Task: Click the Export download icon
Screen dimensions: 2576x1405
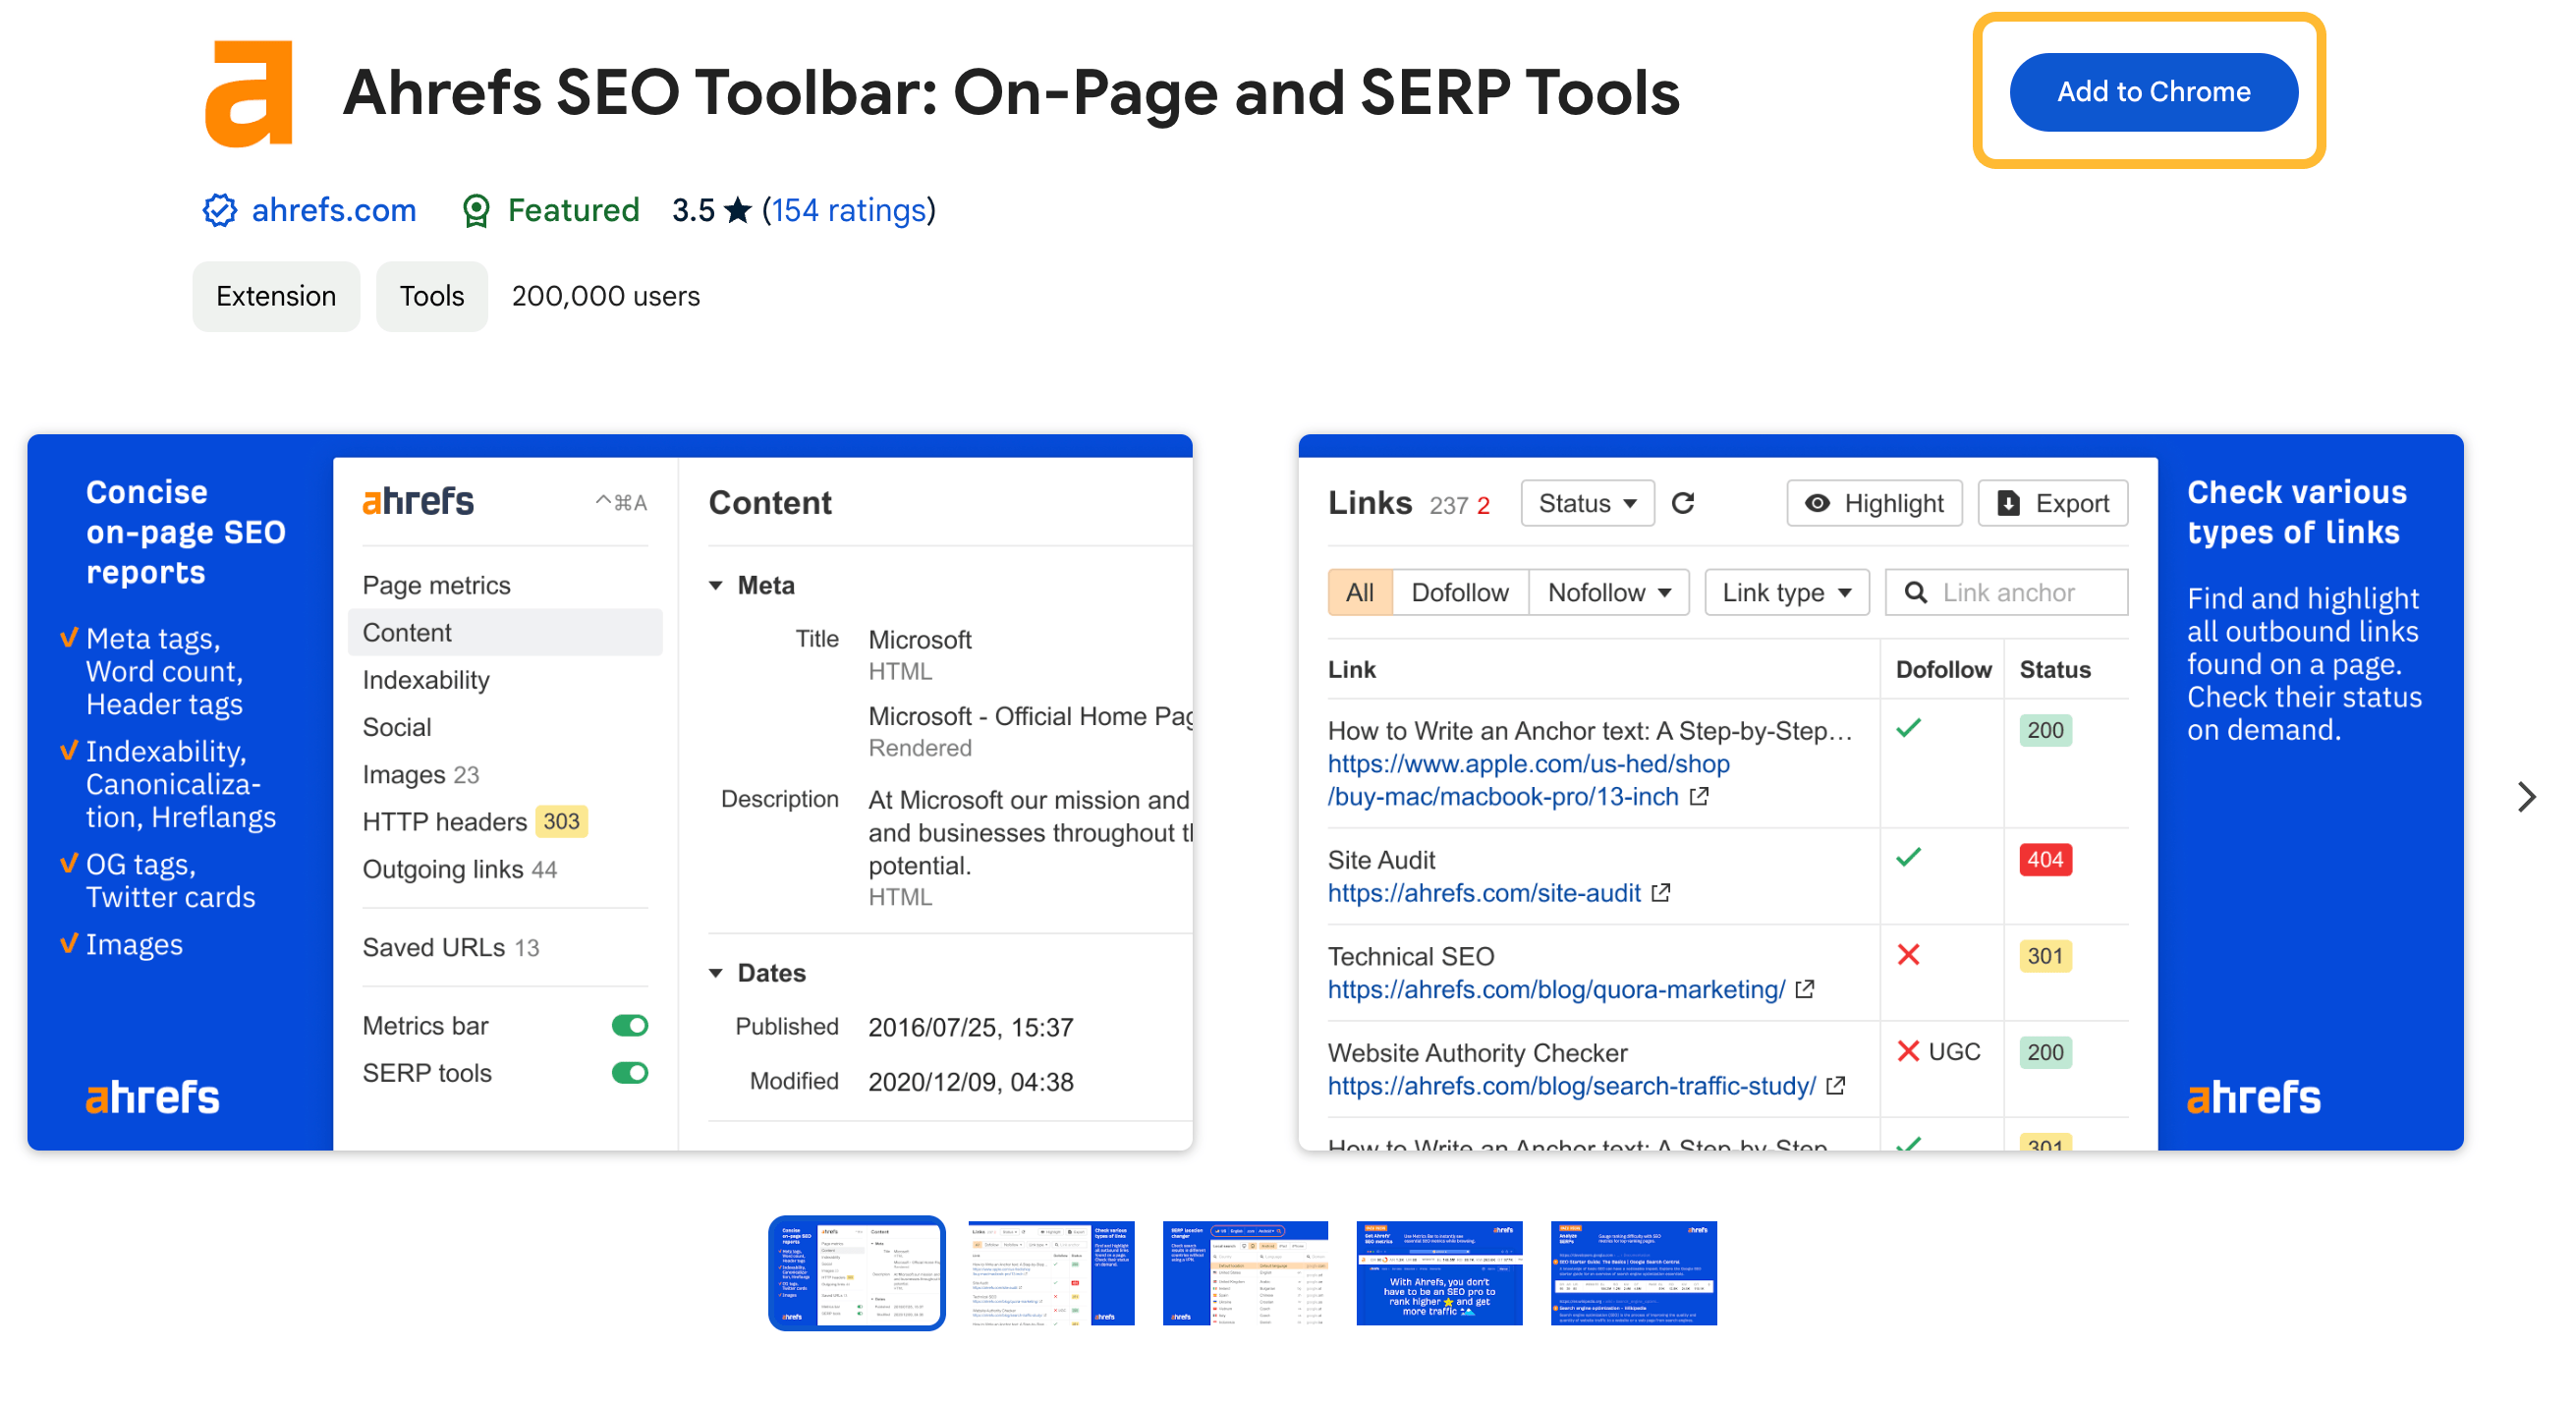Action: 2008,503
